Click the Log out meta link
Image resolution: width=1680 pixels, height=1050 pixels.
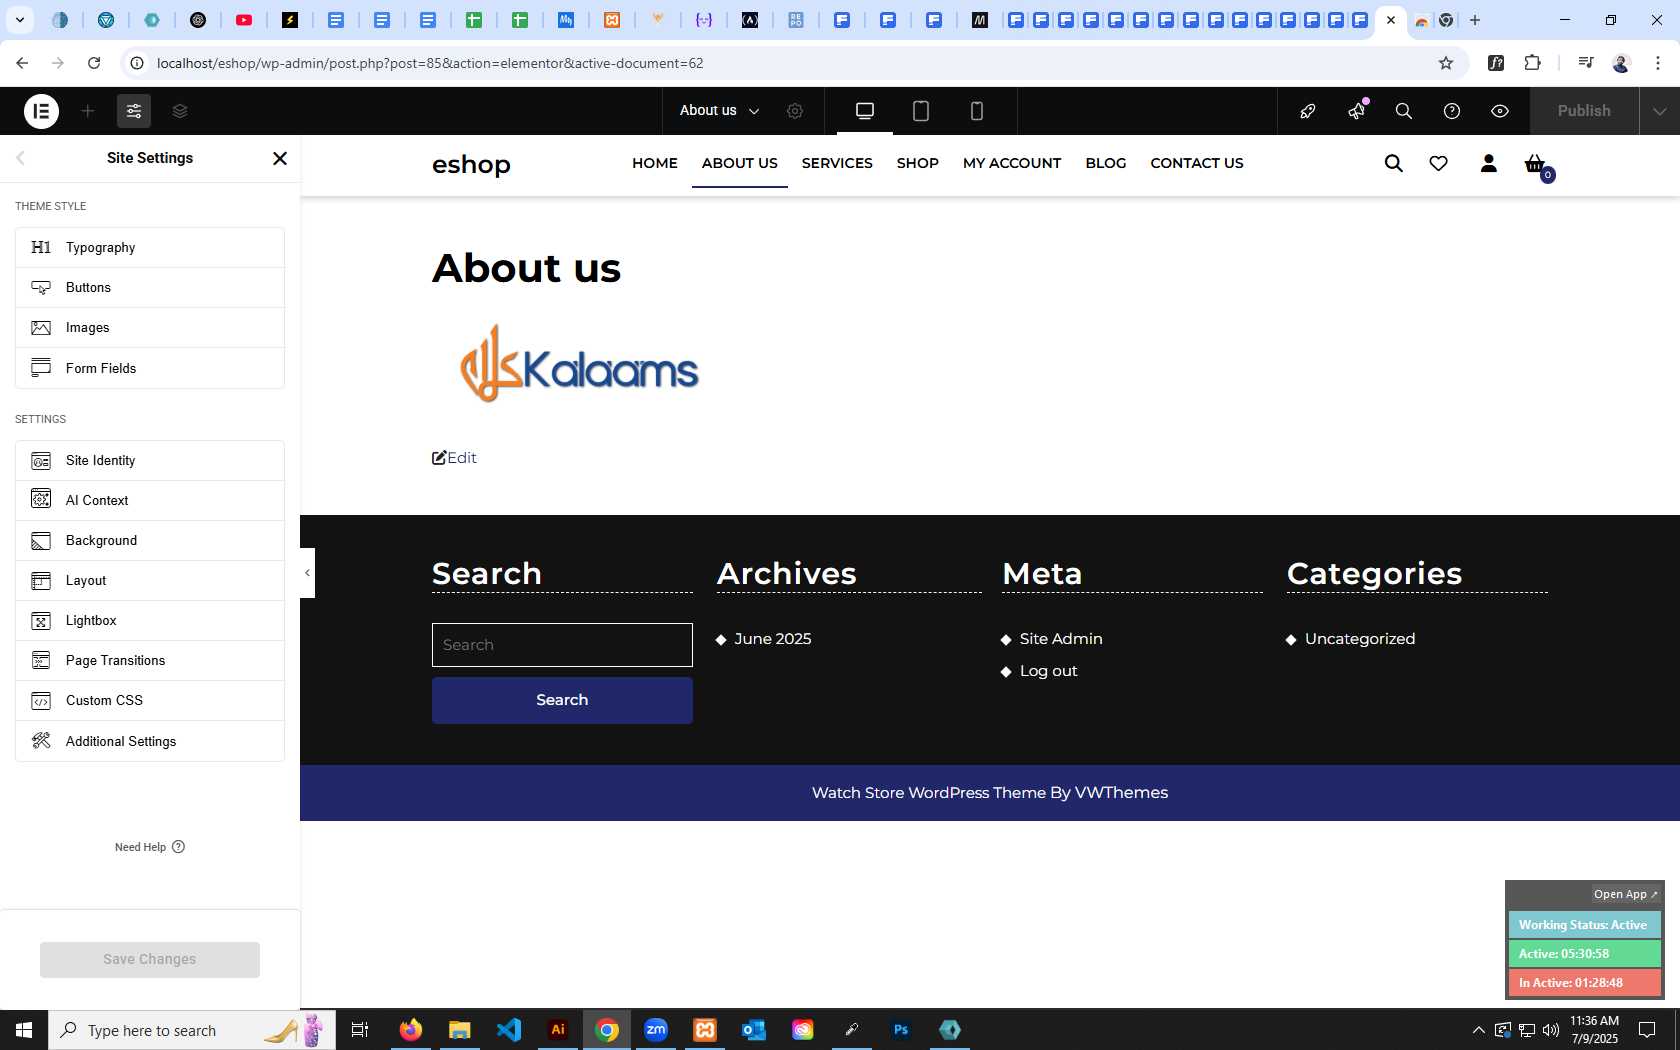click(x=1049, y=671)
